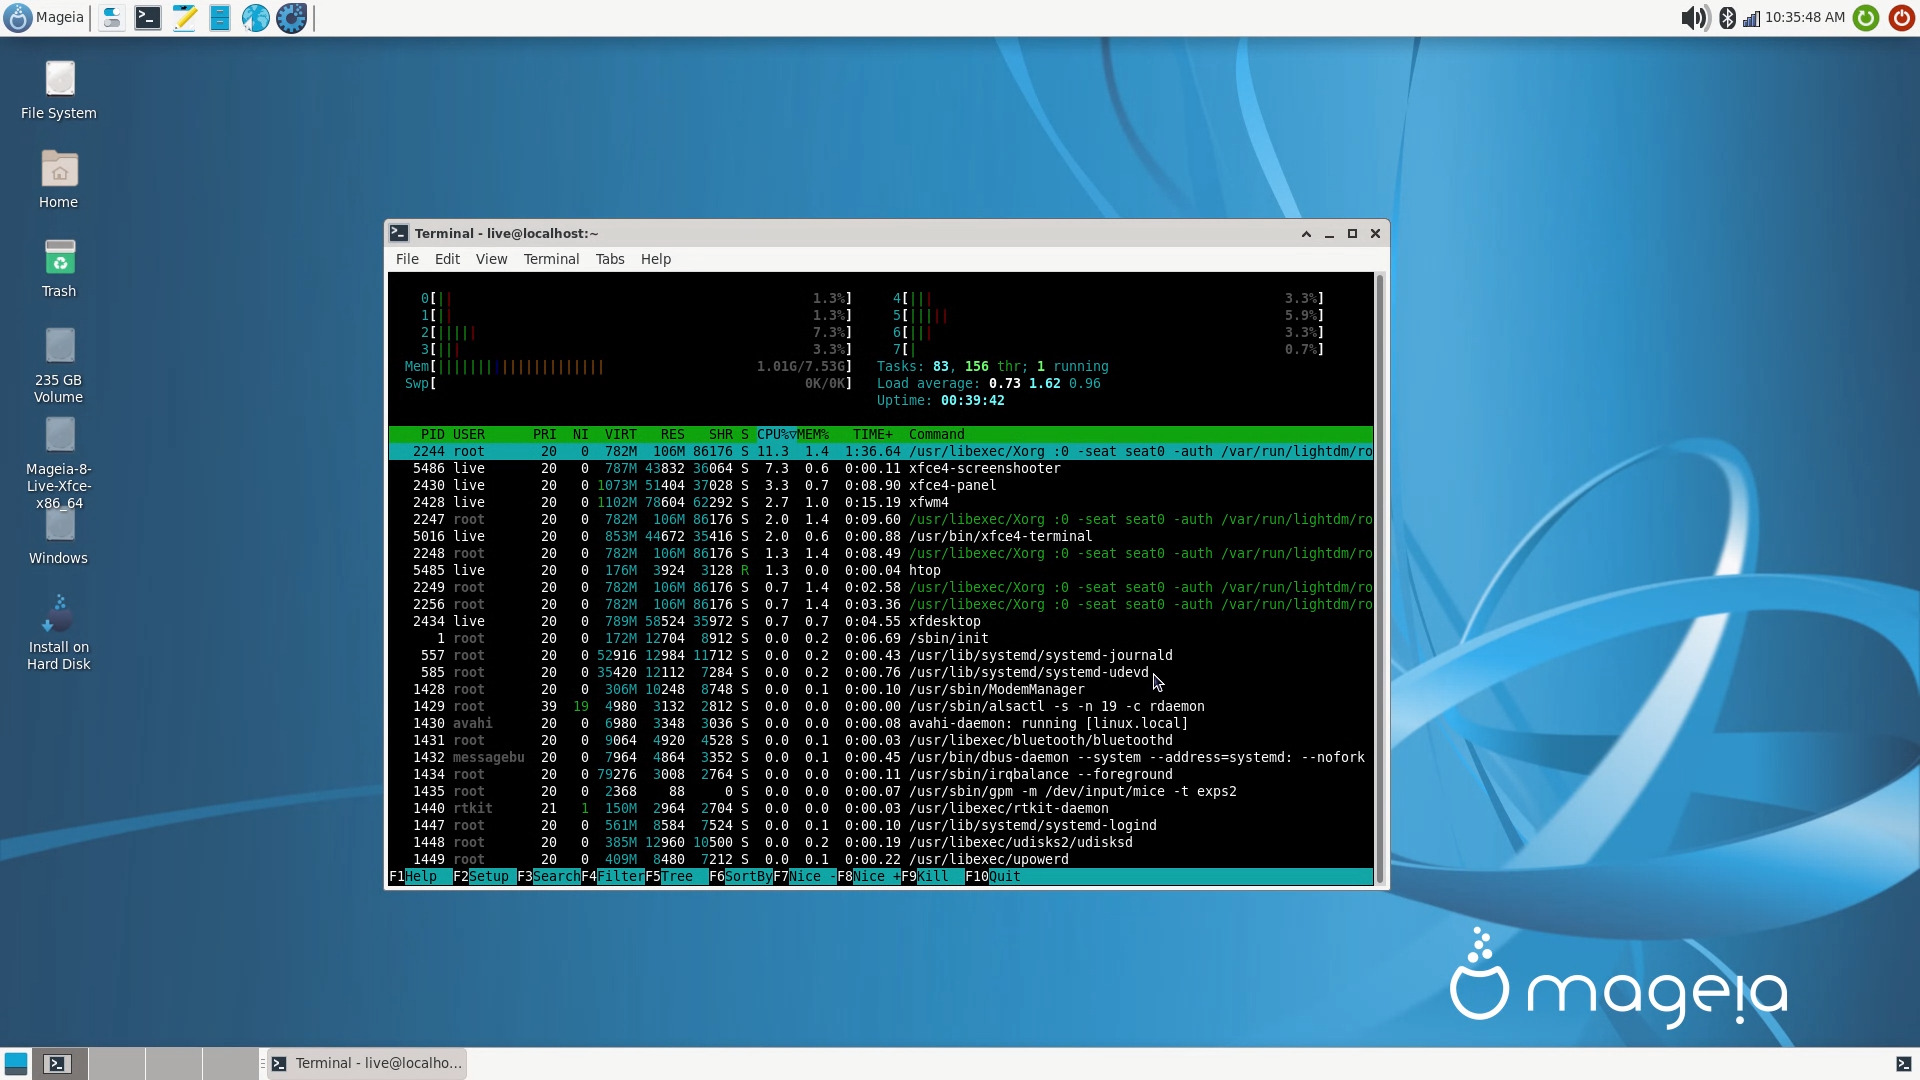Viewport: 1920px width, 1080px height.
Task: Enable Tree view via F5 in htop footer
Action: click(x=670, y=877)
